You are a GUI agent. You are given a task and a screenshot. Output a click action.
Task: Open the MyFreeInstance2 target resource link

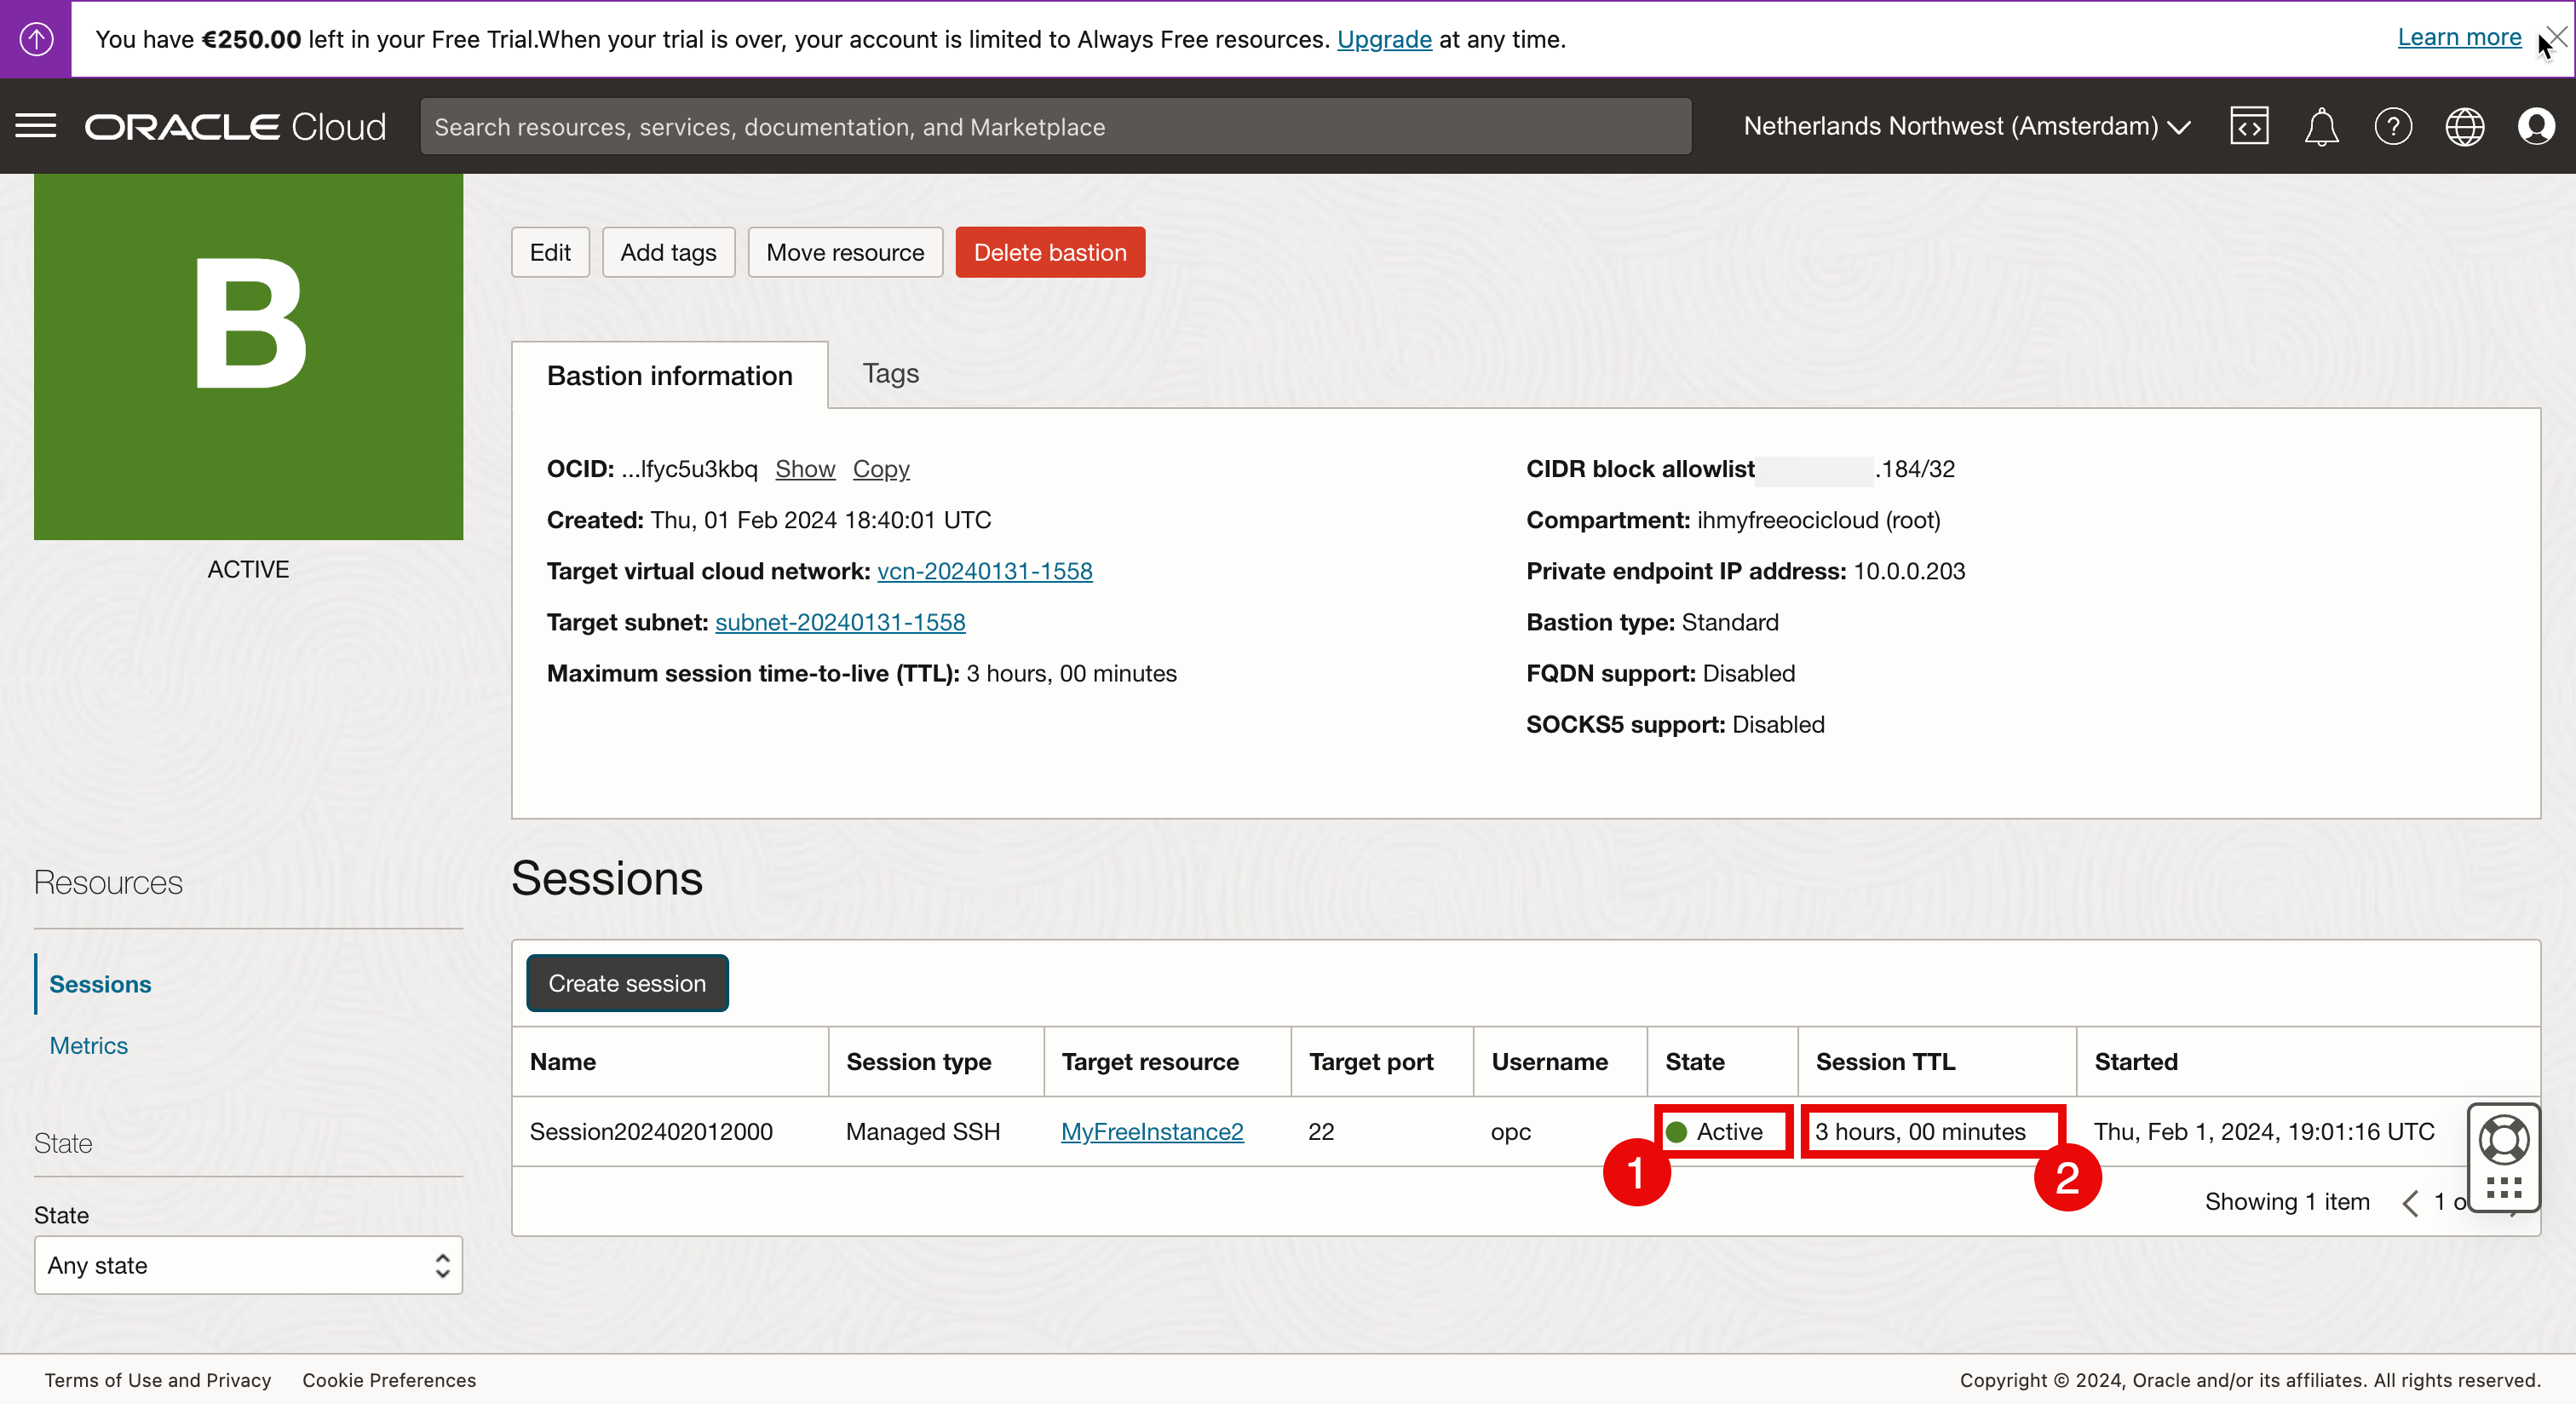tap(1152, 1131)
